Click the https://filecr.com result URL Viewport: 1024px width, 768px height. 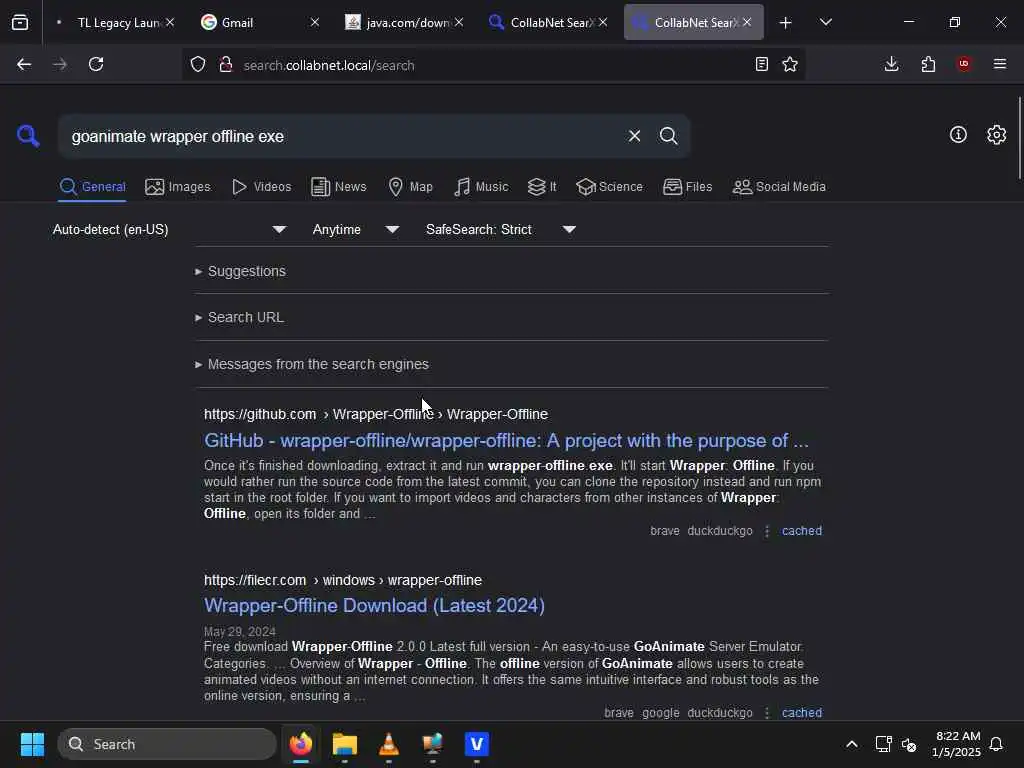pyautogui.click(x=343, y=580)
